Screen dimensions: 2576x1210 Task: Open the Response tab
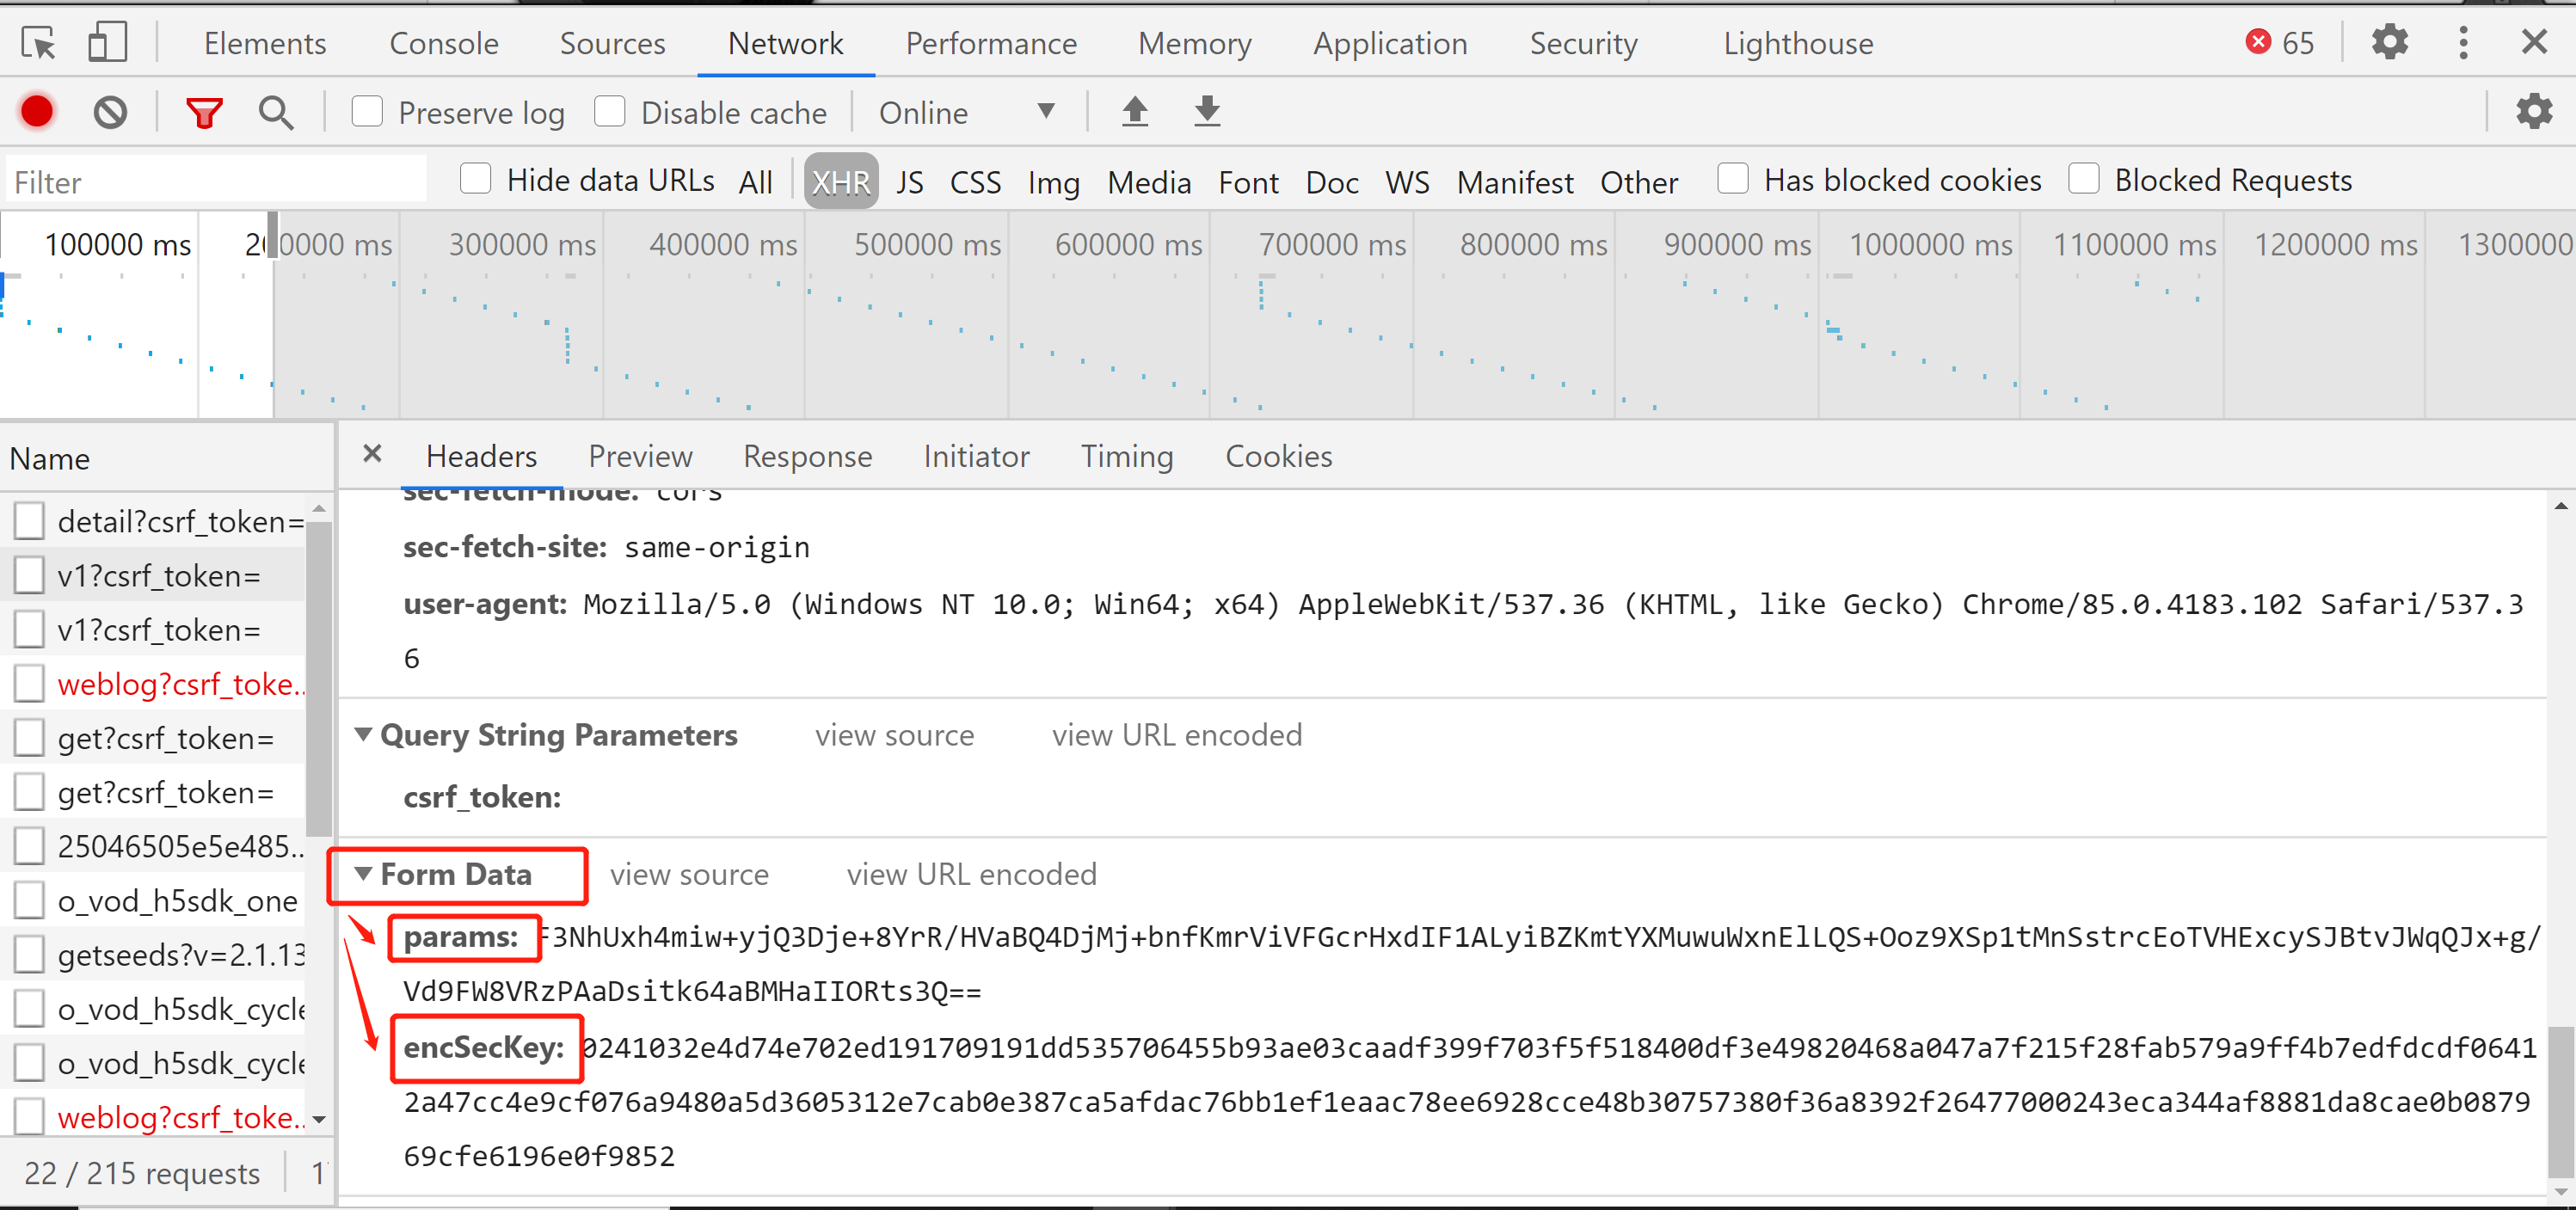coord(807,457)
